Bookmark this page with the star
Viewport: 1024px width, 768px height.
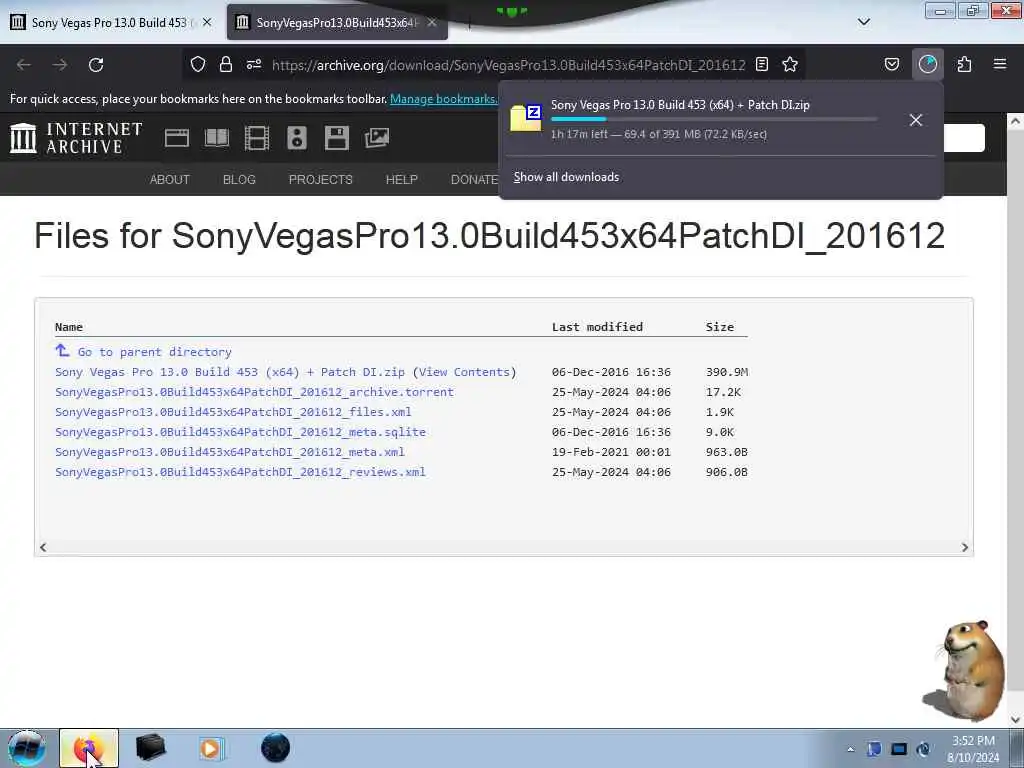pyautogui.click(x=790, y=64)
